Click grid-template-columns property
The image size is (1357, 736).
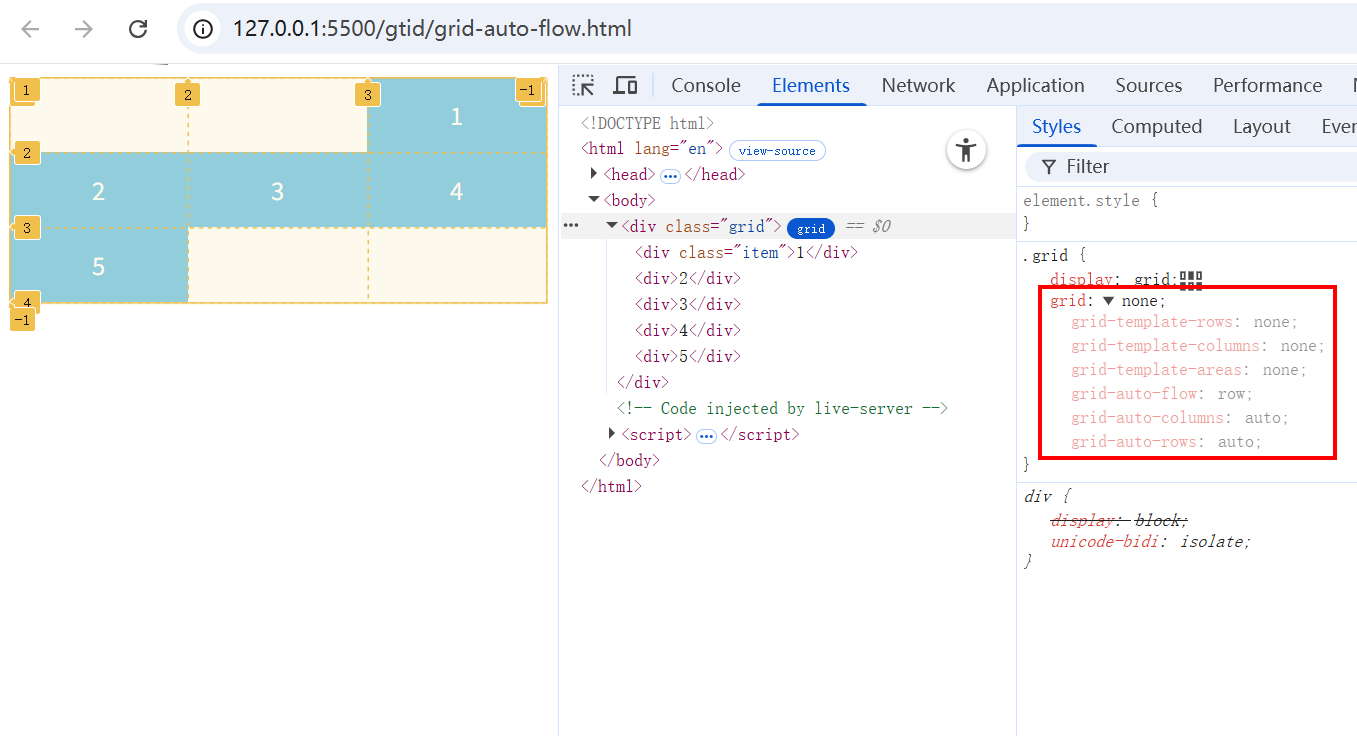(1165, 346)
